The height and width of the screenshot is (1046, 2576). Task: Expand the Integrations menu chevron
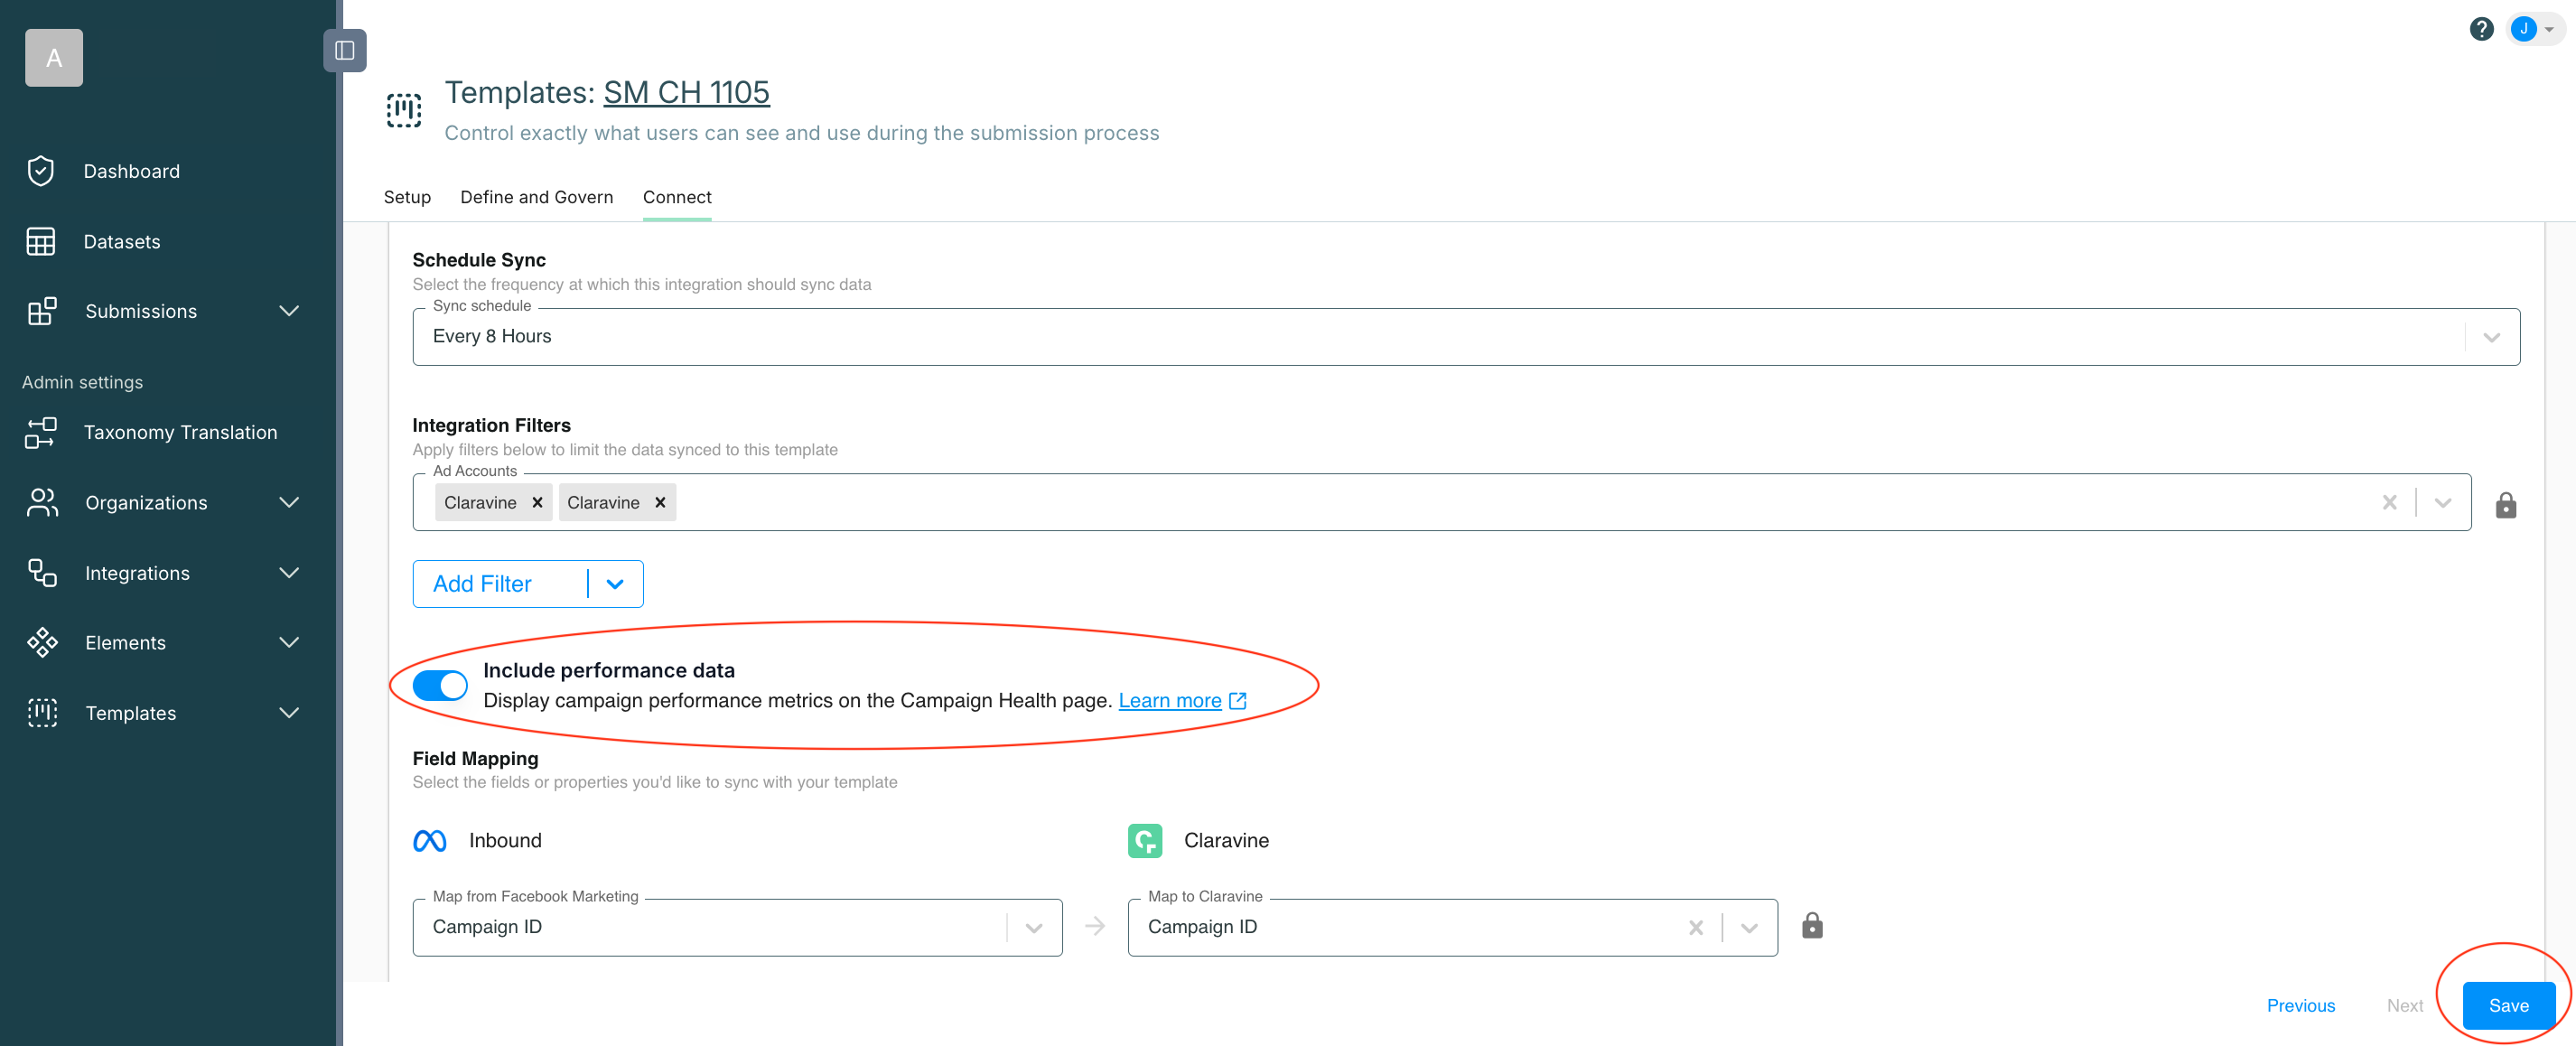289,573
